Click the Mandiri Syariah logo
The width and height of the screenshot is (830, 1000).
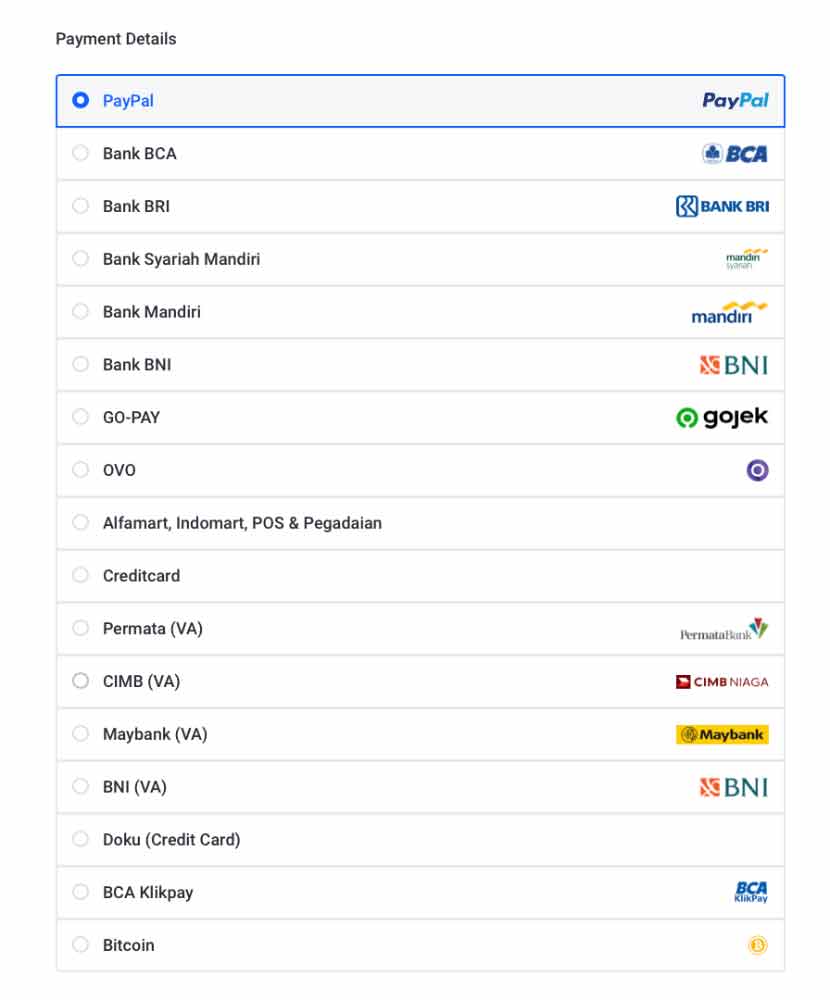[x=746, y=259]
